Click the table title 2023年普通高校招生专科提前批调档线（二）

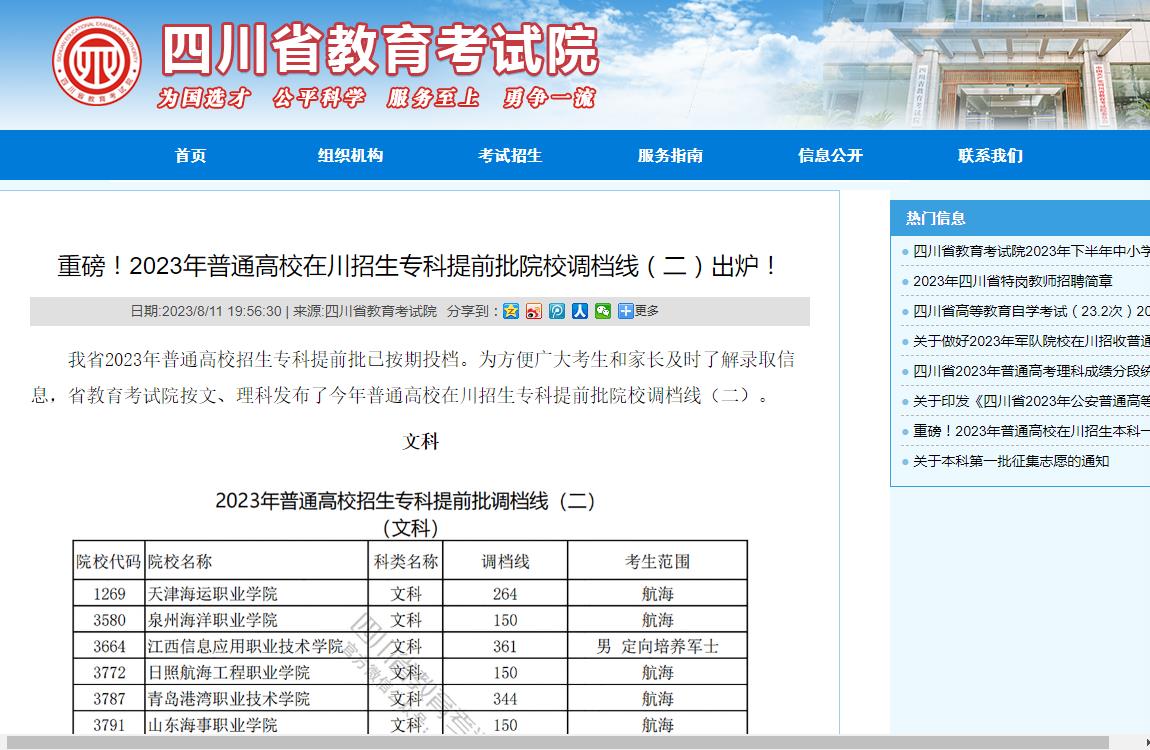(405, 501)
